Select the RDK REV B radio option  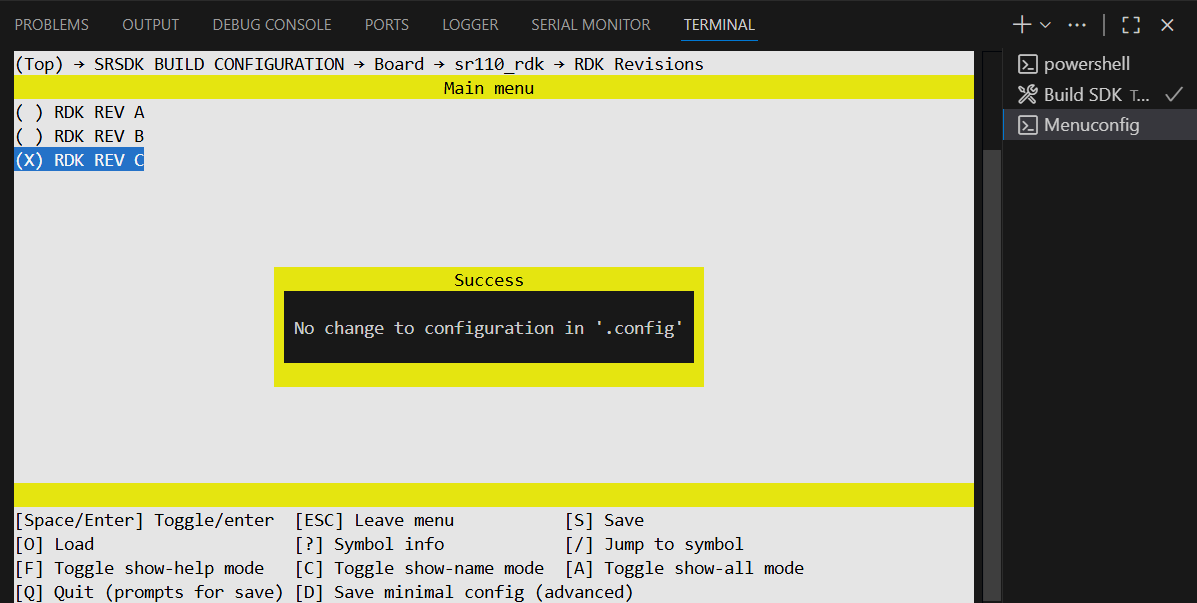(80, 136)
